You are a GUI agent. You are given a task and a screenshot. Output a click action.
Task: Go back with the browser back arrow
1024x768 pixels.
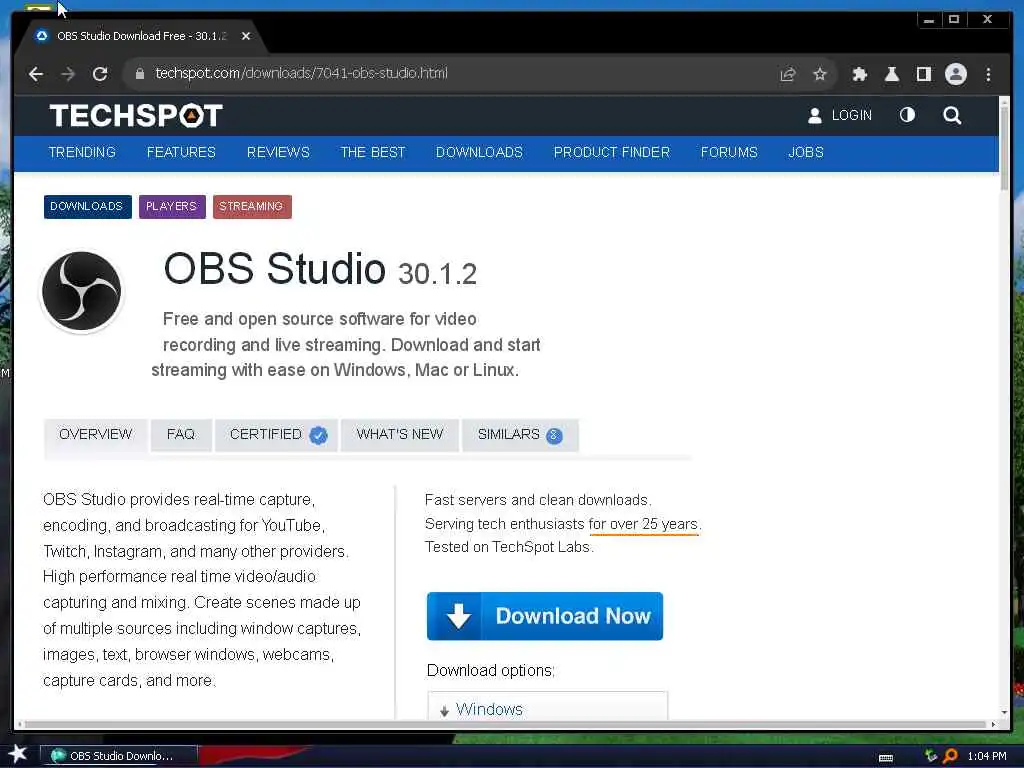pyautogui.click(x=36, y=74)
